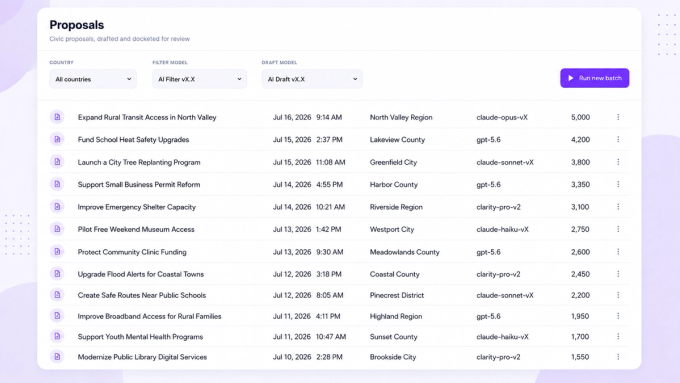680x383 pixels.
Task: Click document icon for Weekend Museum Access
Action: tap(57, 229)
